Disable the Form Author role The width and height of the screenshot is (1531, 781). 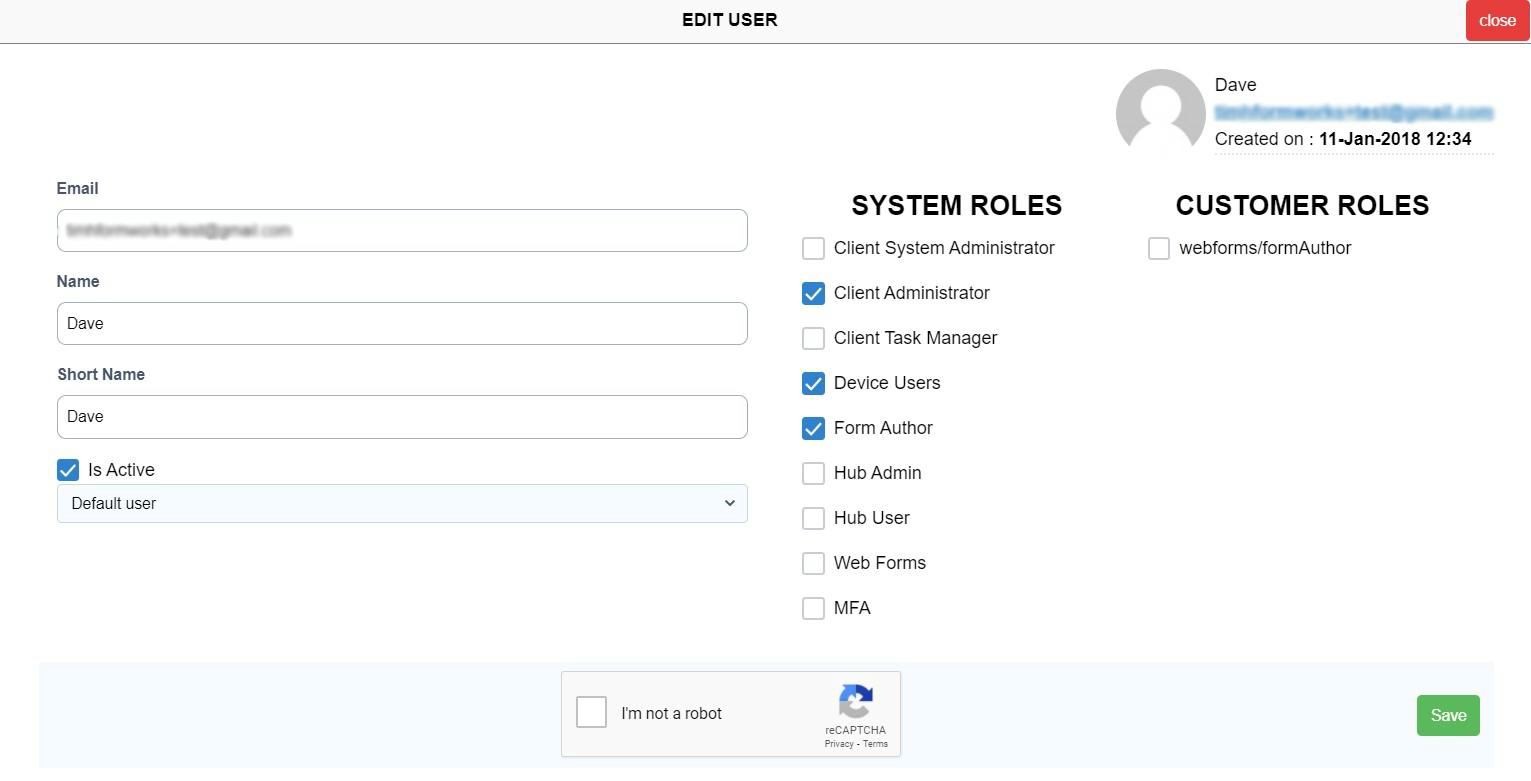tap(814, 428)
